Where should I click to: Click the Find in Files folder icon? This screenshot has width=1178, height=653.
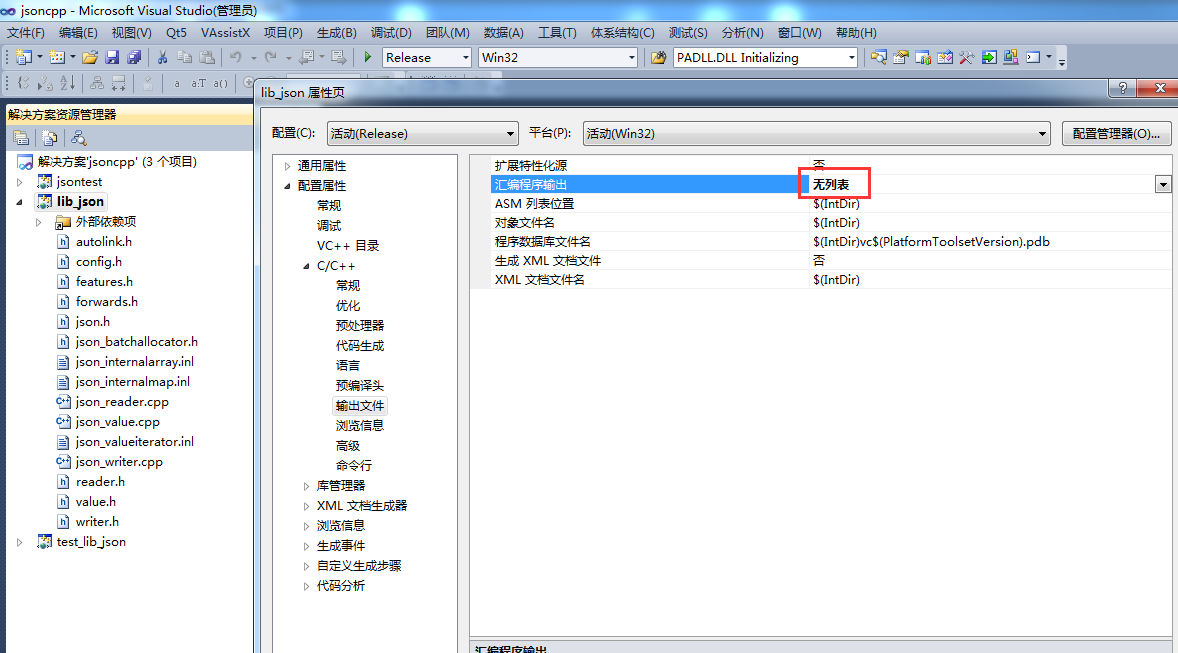click(659, 57)
